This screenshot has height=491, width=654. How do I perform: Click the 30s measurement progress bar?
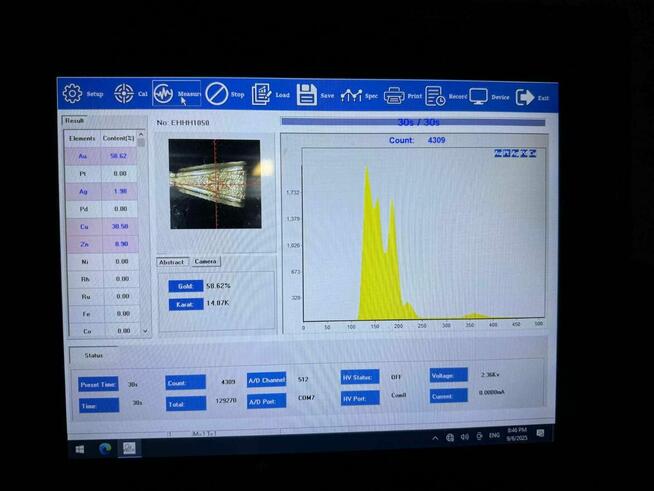click(413, 122)
